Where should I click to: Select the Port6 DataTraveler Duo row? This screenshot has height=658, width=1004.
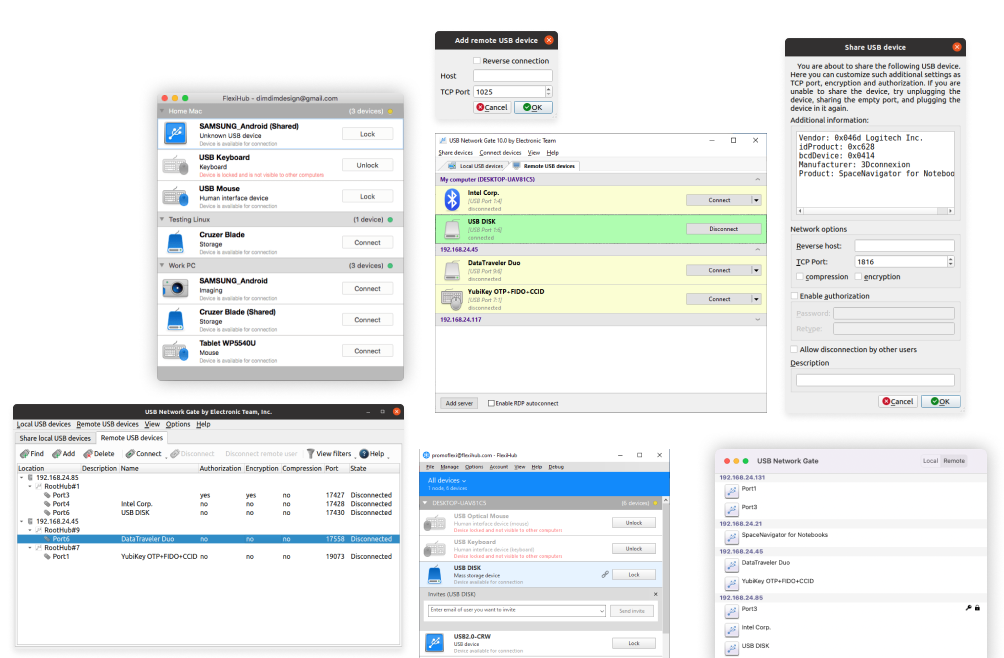208,539
